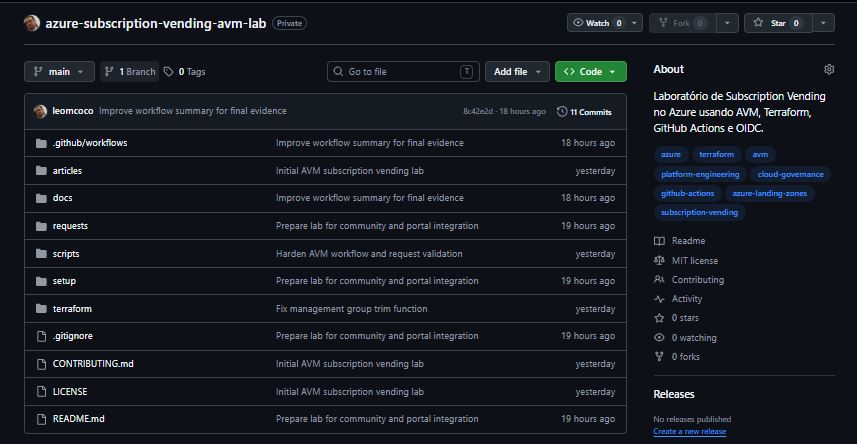The width and height of the screenshot is (857, 444).
Task: Click the repository owner avatar in header
Action: click(32, 23)
